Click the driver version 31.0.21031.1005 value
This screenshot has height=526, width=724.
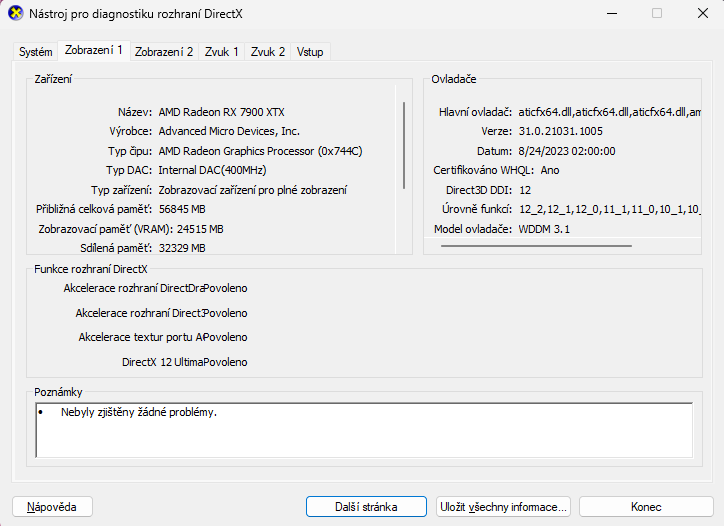561,132
